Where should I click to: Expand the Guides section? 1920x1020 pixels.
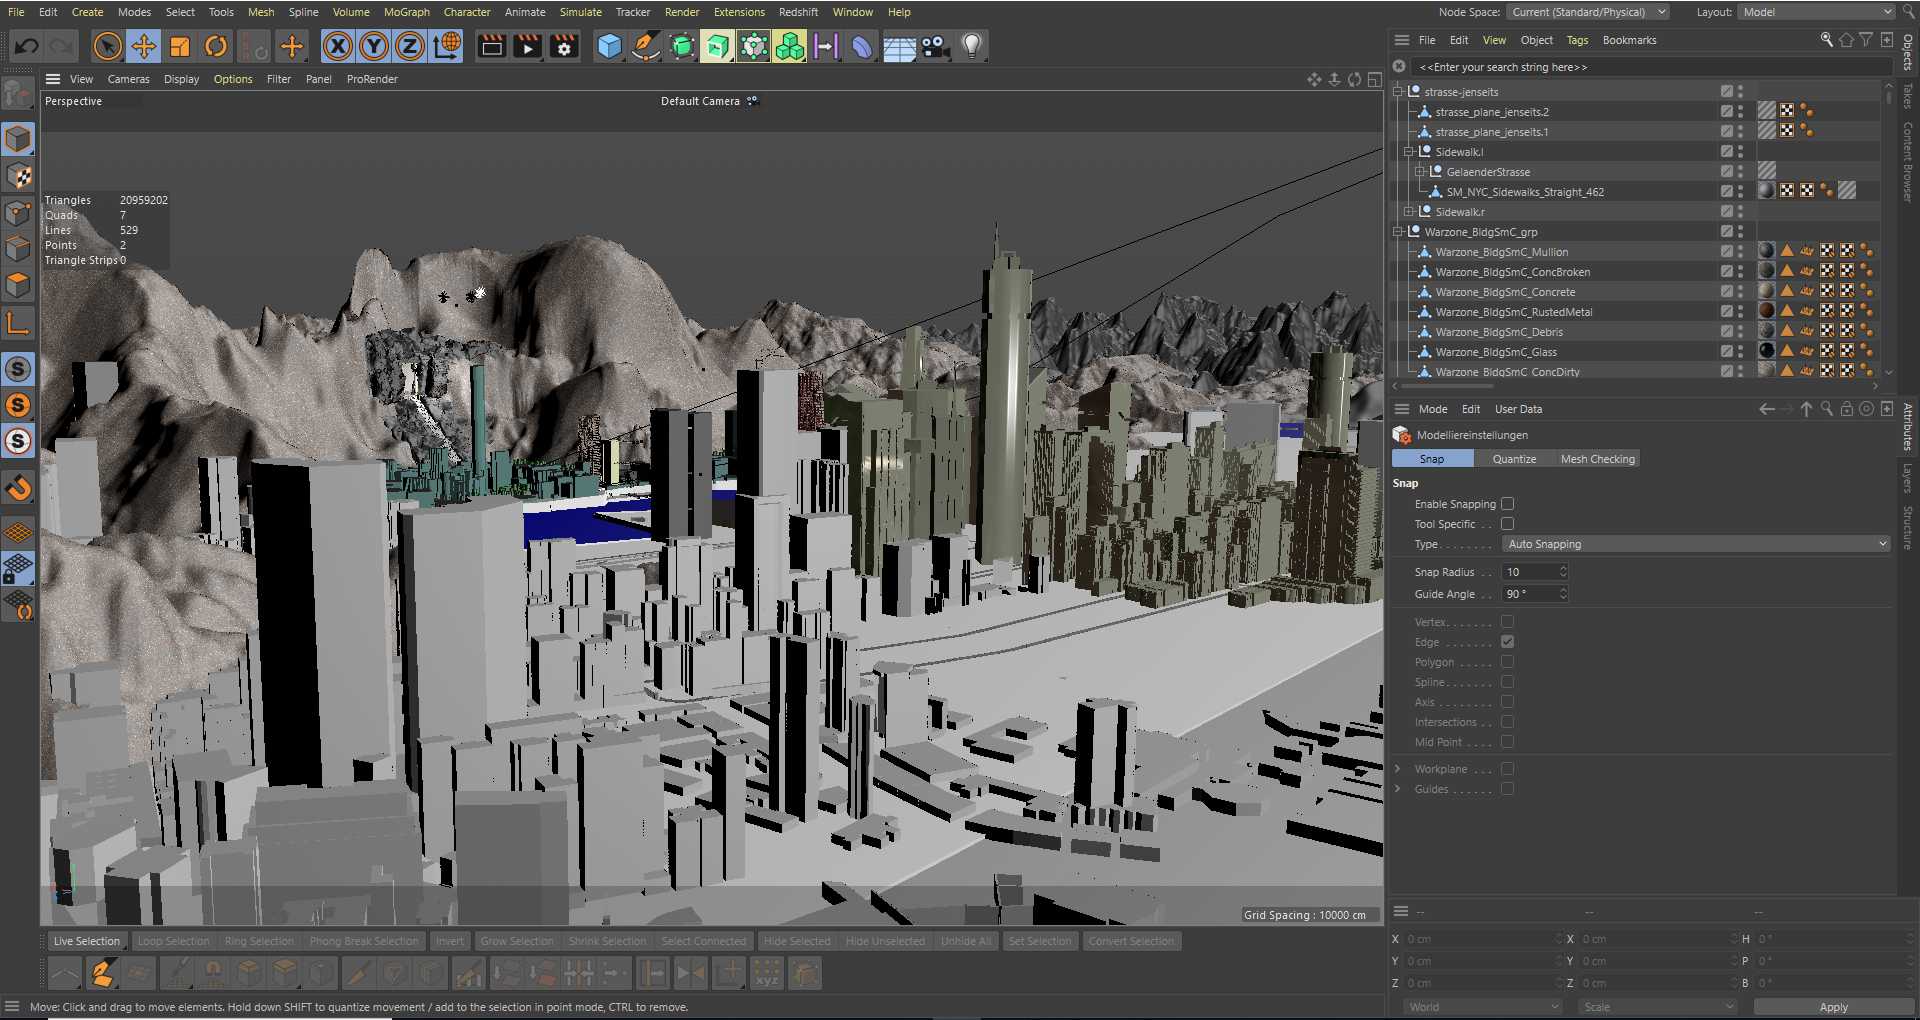click(x=1398, y=789)
